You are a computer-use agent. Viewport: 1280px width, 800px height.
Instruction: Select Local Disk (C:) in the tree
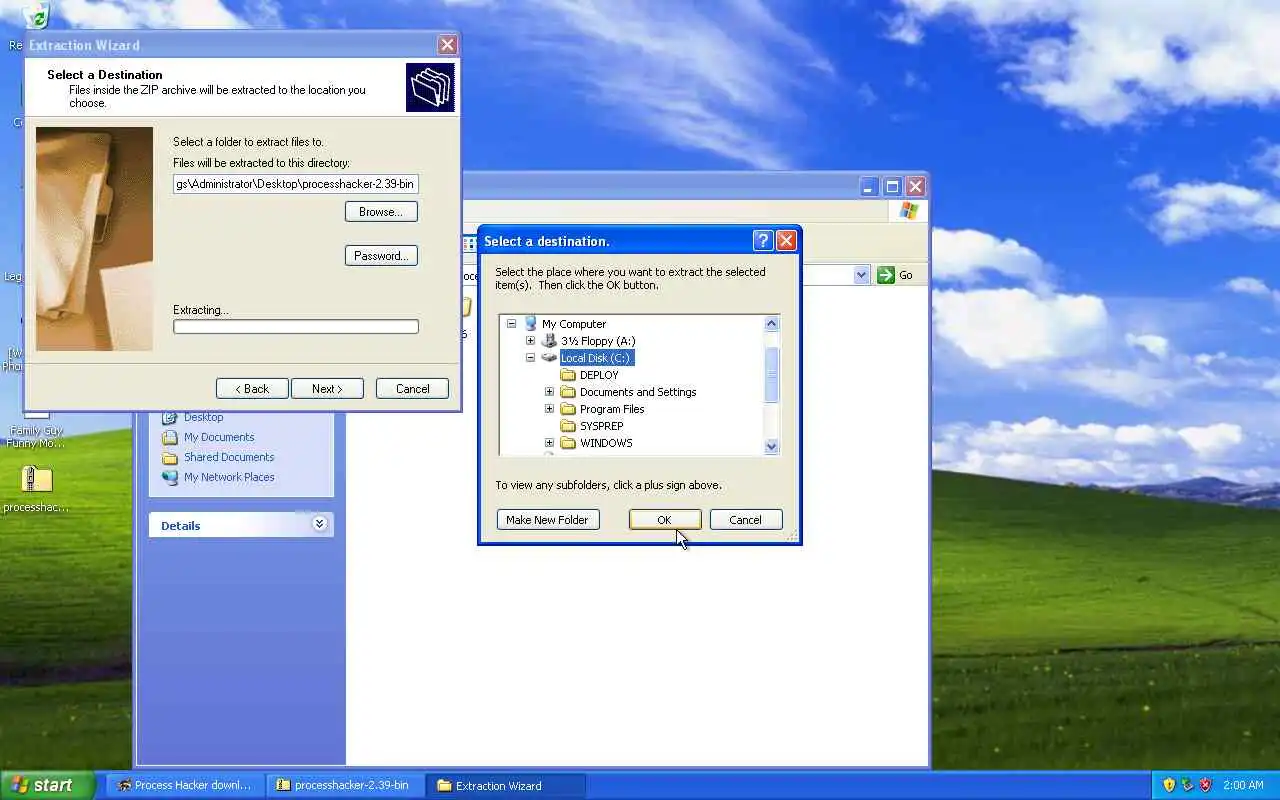pos(597,358)
